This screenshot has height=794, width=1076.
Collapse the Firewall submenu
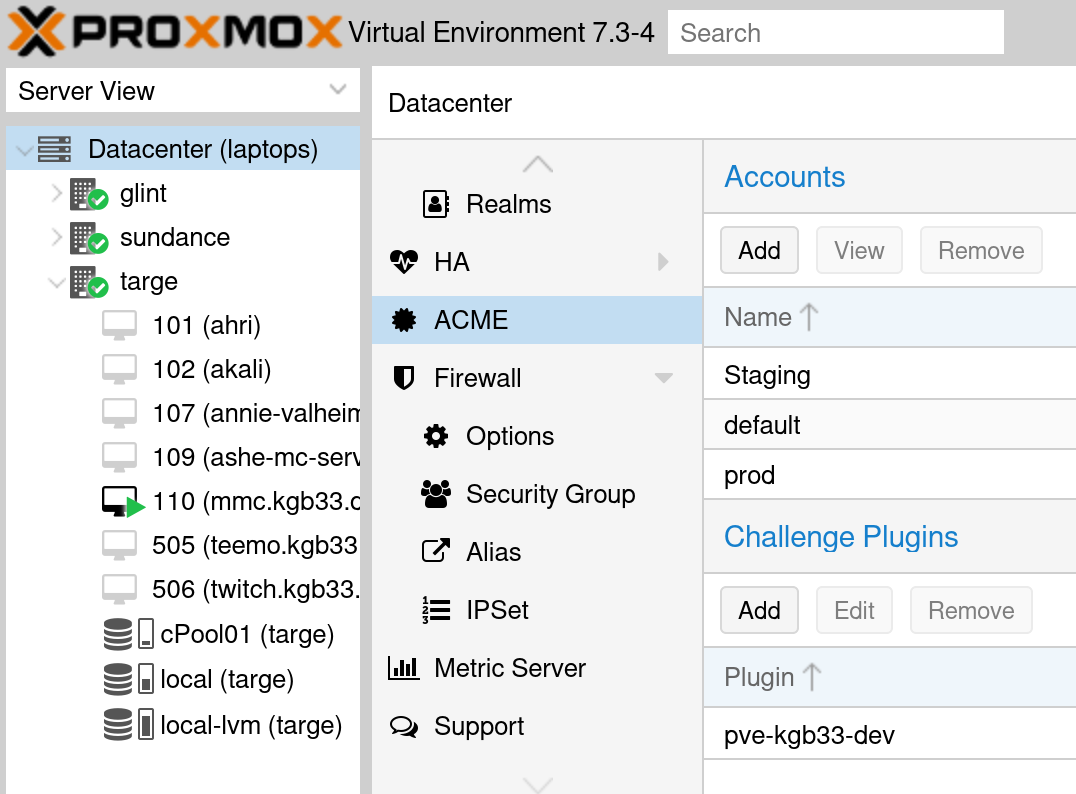click(x=663, y=377)
